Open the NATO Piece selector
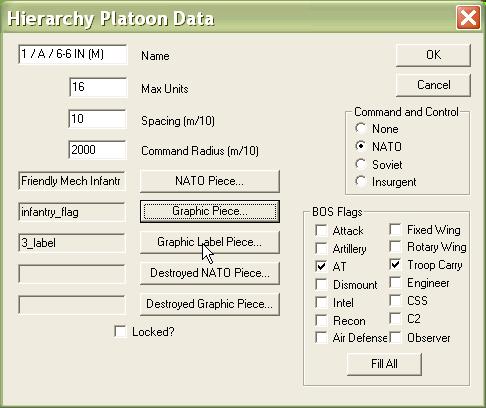Screen dimensions: 486x408 pos(210,181)
